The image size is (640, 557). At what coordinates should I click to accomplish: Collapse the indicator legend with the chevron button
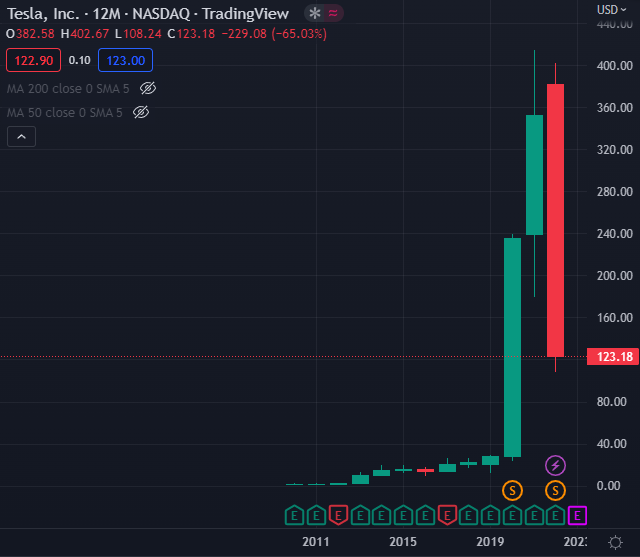pyautogui.click(x=21, y=137)
